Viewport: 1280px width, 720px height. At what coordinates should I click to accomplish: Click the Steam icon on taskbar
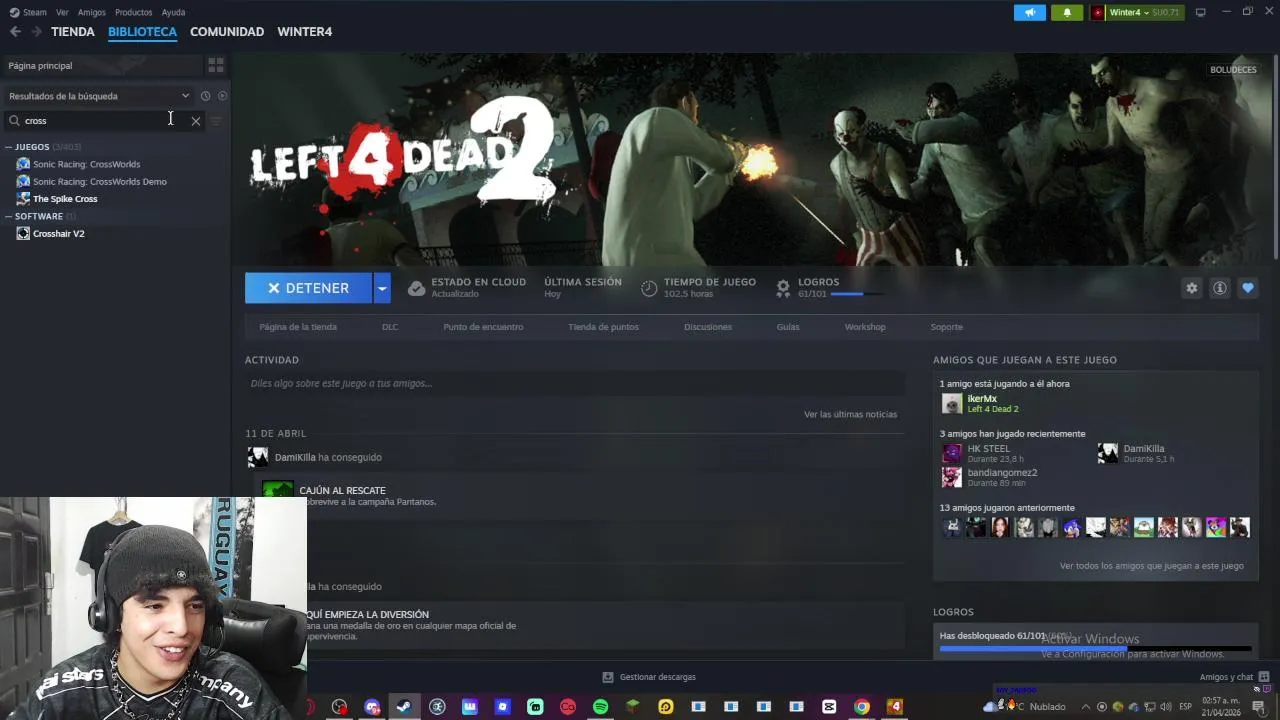[x=404, y=707]
